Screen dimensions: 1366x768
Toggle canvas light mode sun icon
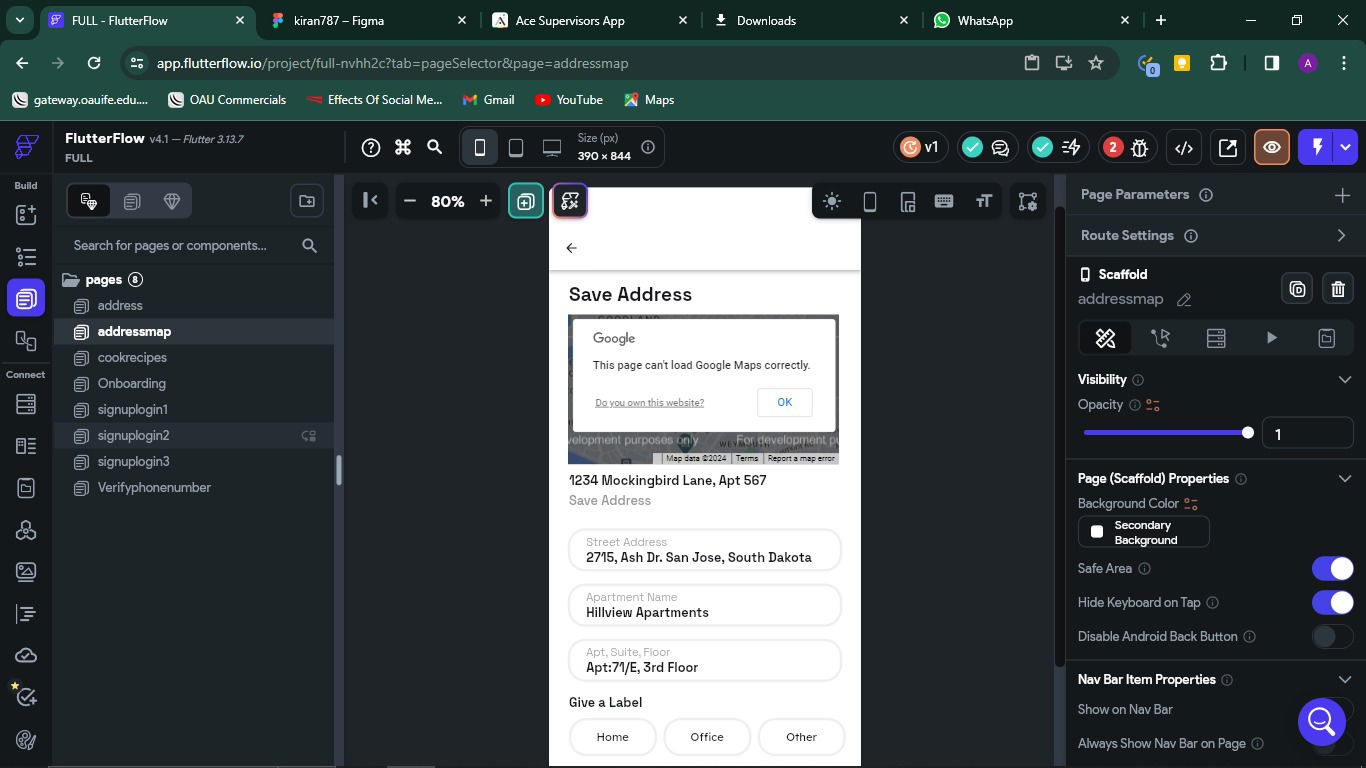pyautogui.click(x=831, y=202)
